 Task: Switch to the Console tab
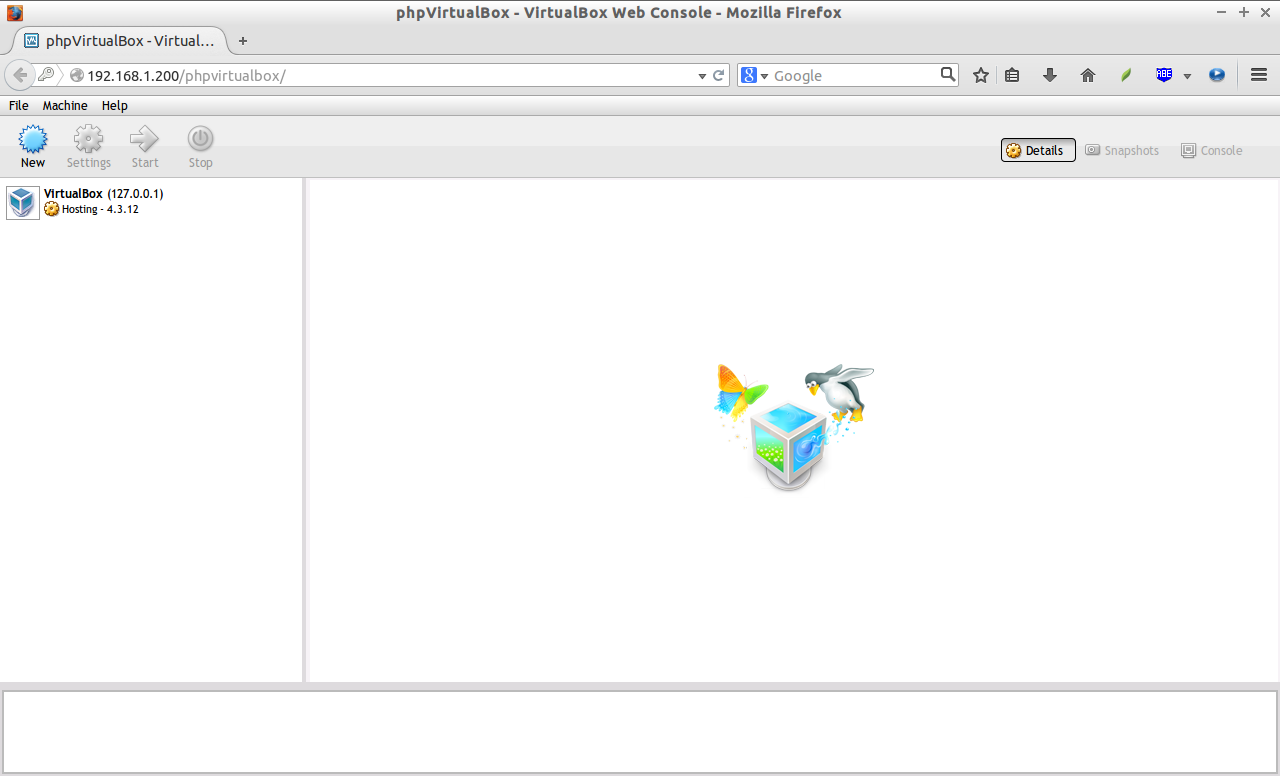point(1212,150)
